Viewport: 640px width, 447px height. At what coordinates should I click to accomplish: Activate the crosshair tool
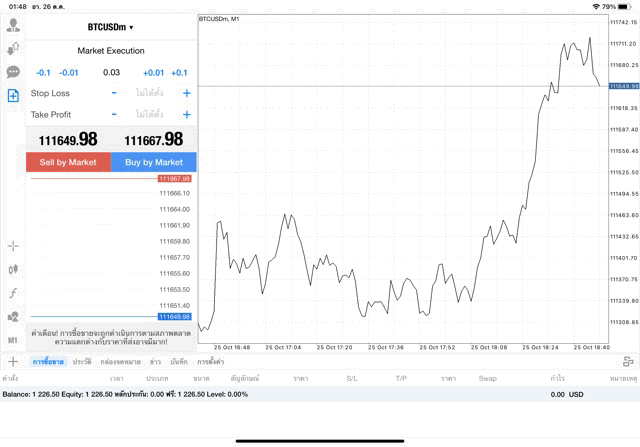pyautogui.click(x=13, y=246)
